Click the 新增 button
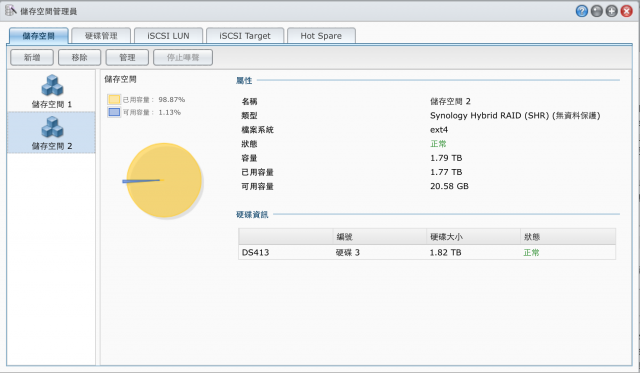Screen dimensions: 640x373 coord(32,58)
